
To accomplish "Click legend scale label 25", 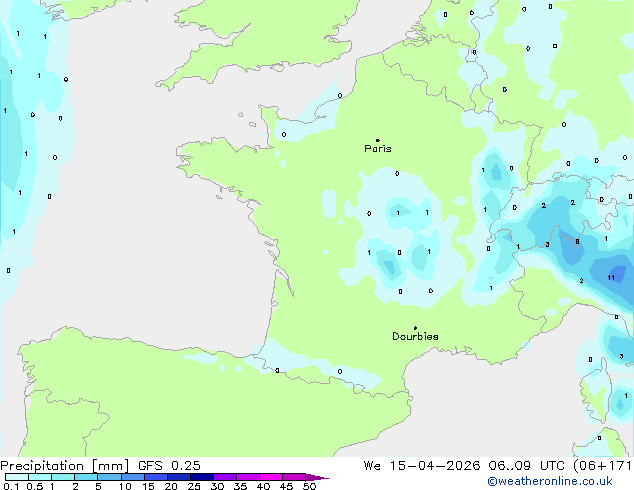I will (194, 486).
